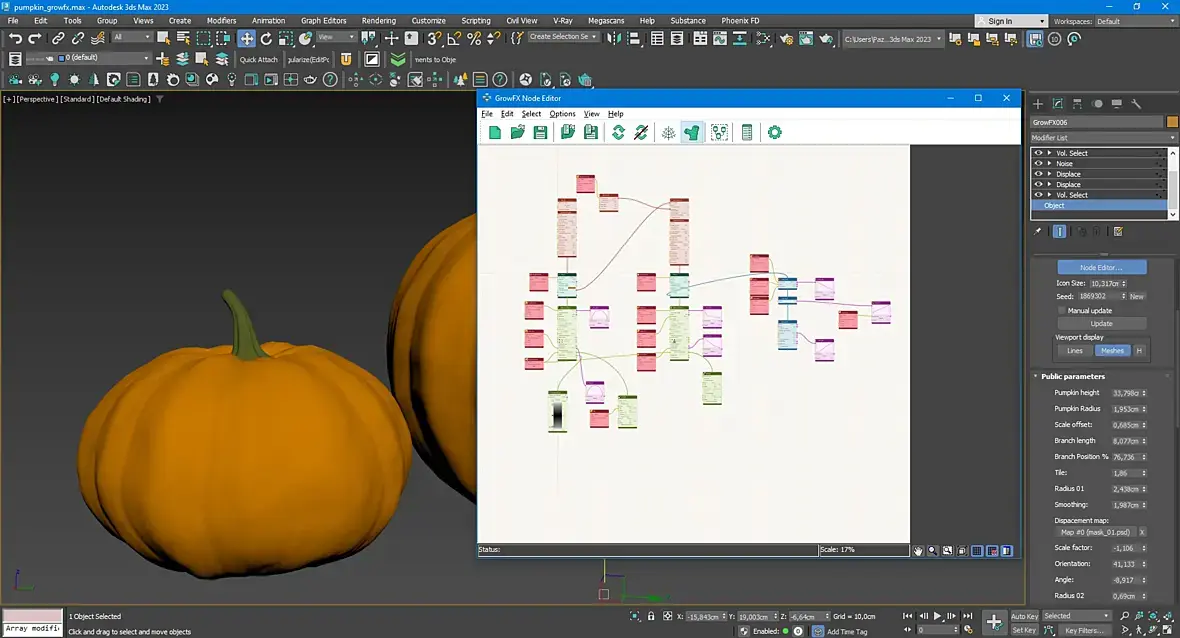This screenshot has height=638, width=1180.
Task: Click the orange object color swatch
Action: pyautogui.click(x=1172, y=122)
